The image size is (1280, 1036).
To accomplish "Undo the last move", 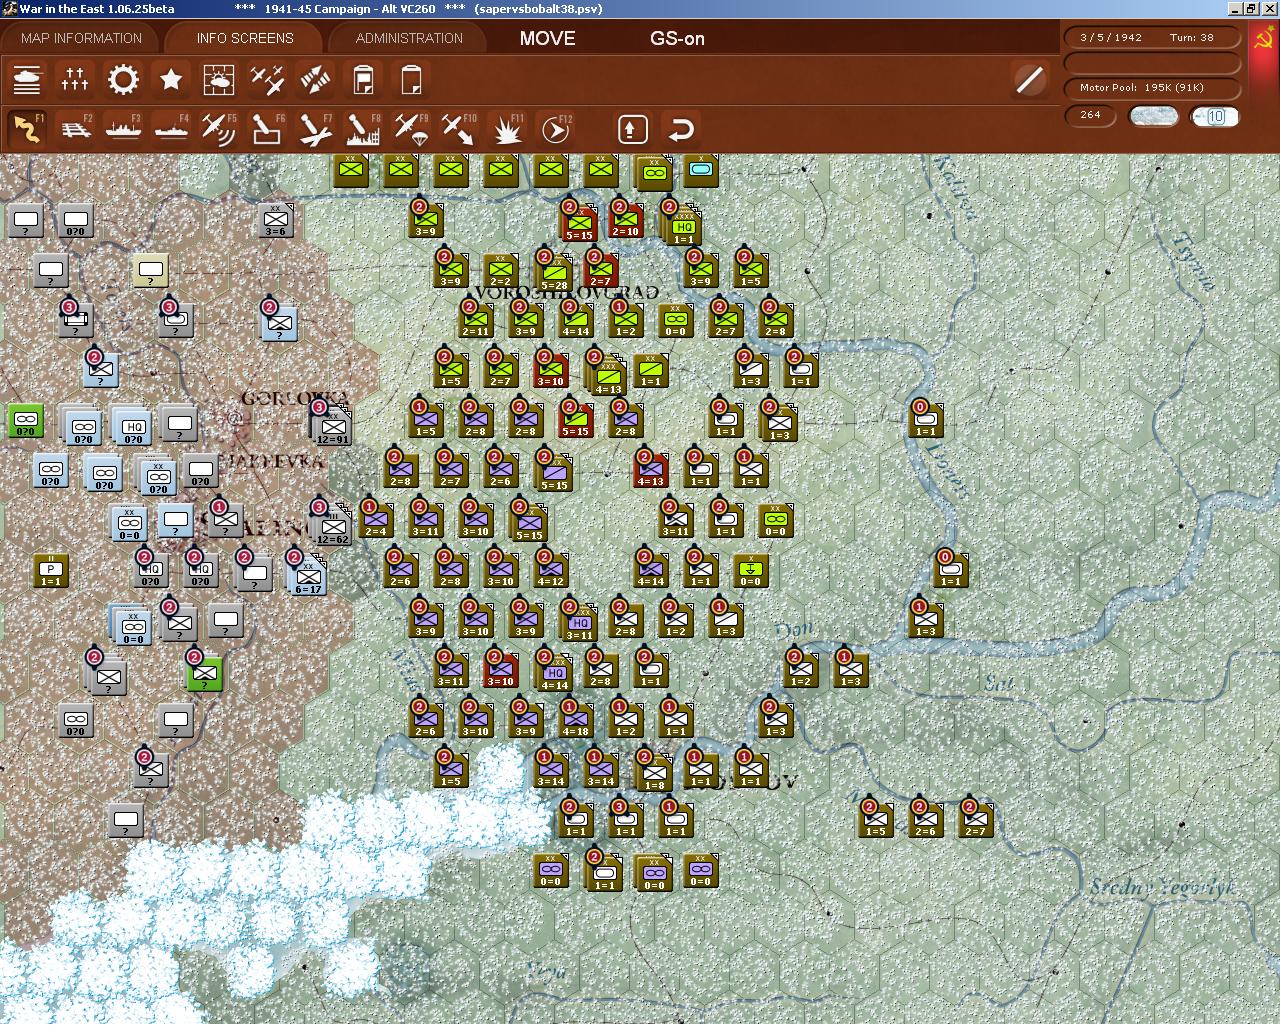I will [681, 129].
